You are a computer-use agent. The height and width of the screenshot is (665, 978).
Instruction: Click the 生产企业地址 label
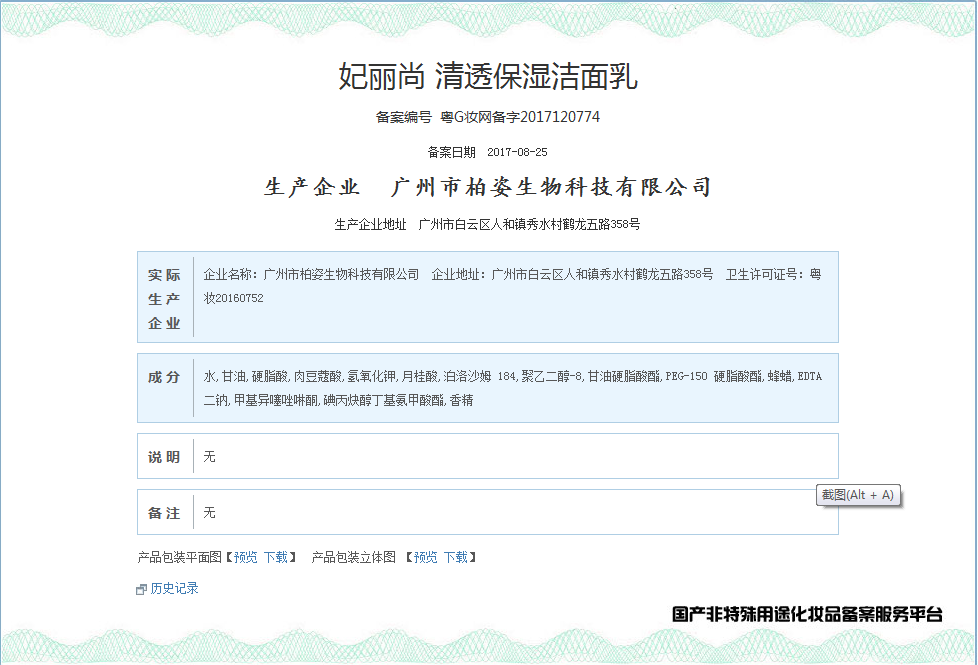(x=370, y=225)
